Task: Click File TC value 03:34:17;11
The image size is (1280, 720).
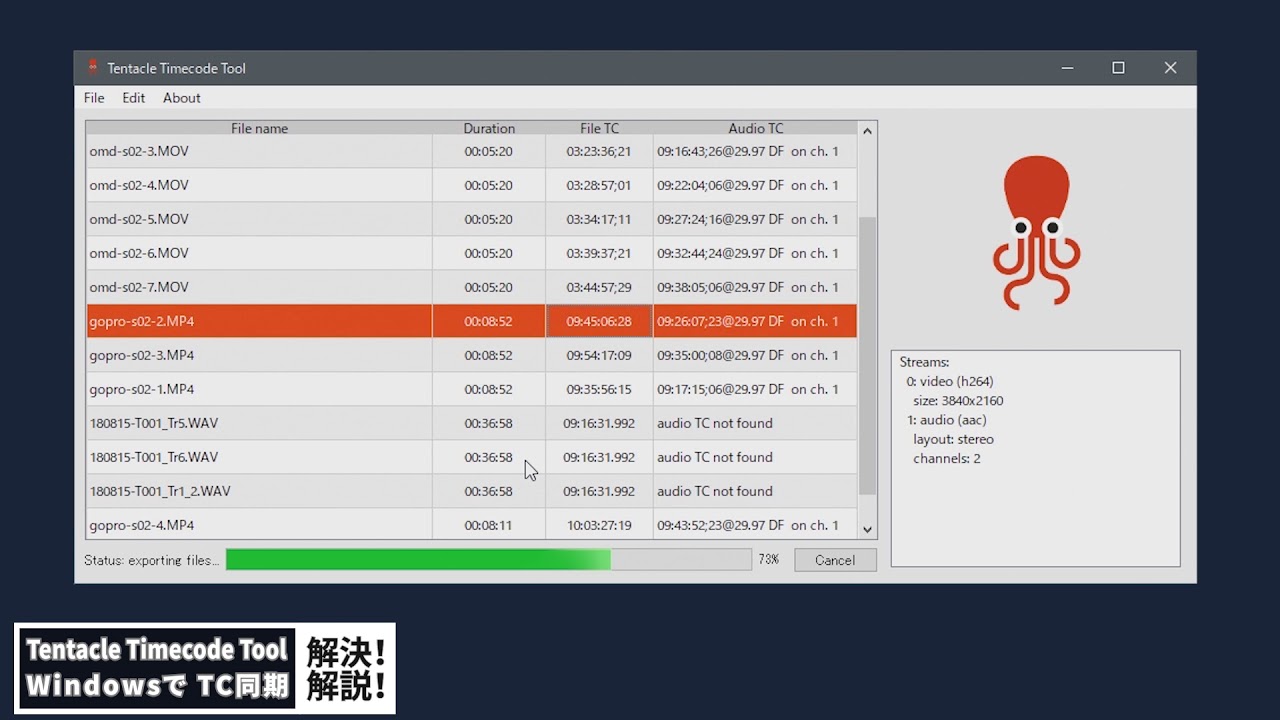Action: point(599,219)
